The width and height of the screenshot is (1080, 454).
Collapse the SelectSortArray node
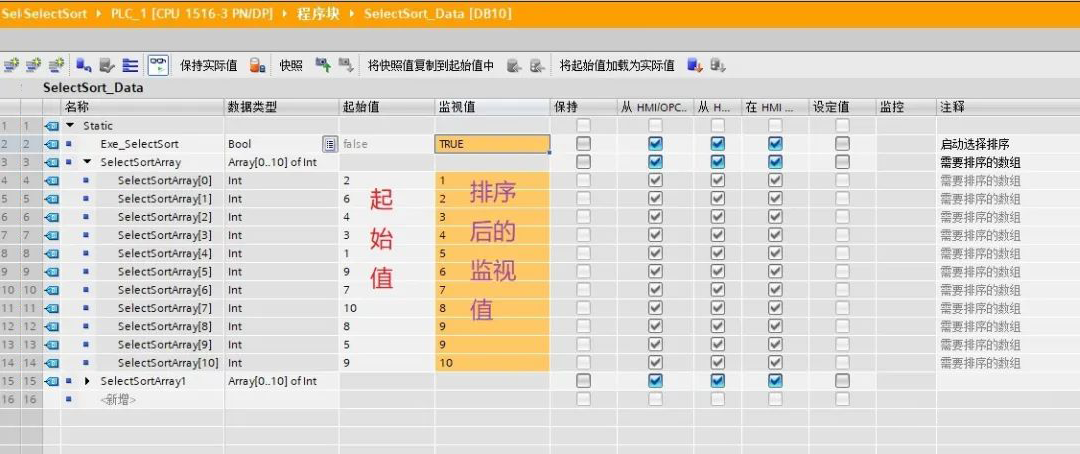[x=87, y=163]
